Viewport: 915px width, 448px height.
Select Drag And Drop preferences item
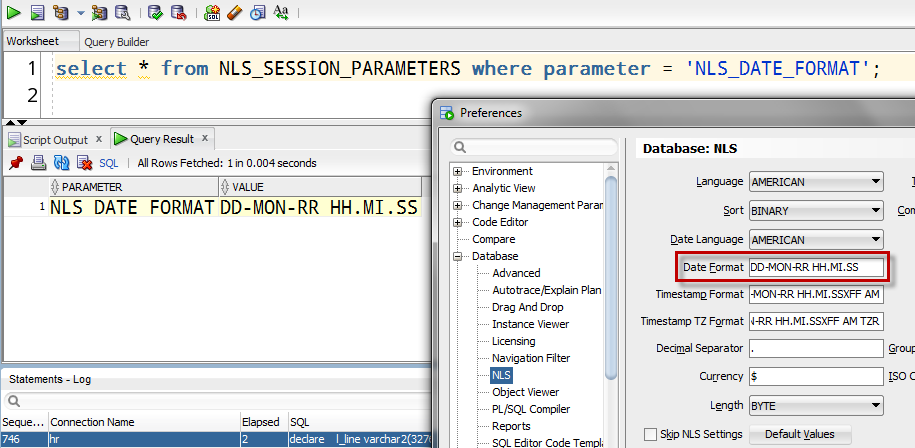[528, 307]
